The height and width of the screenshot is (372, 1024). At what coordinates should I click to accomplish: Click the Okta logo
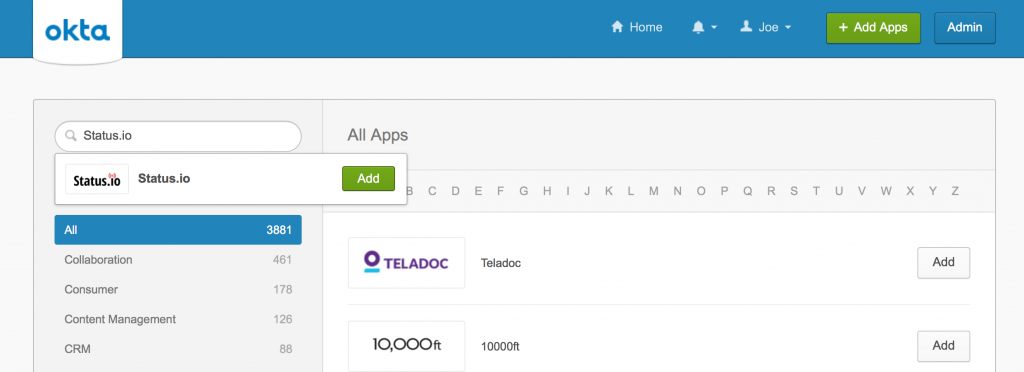pyautogui.click(x=77, y=30)
